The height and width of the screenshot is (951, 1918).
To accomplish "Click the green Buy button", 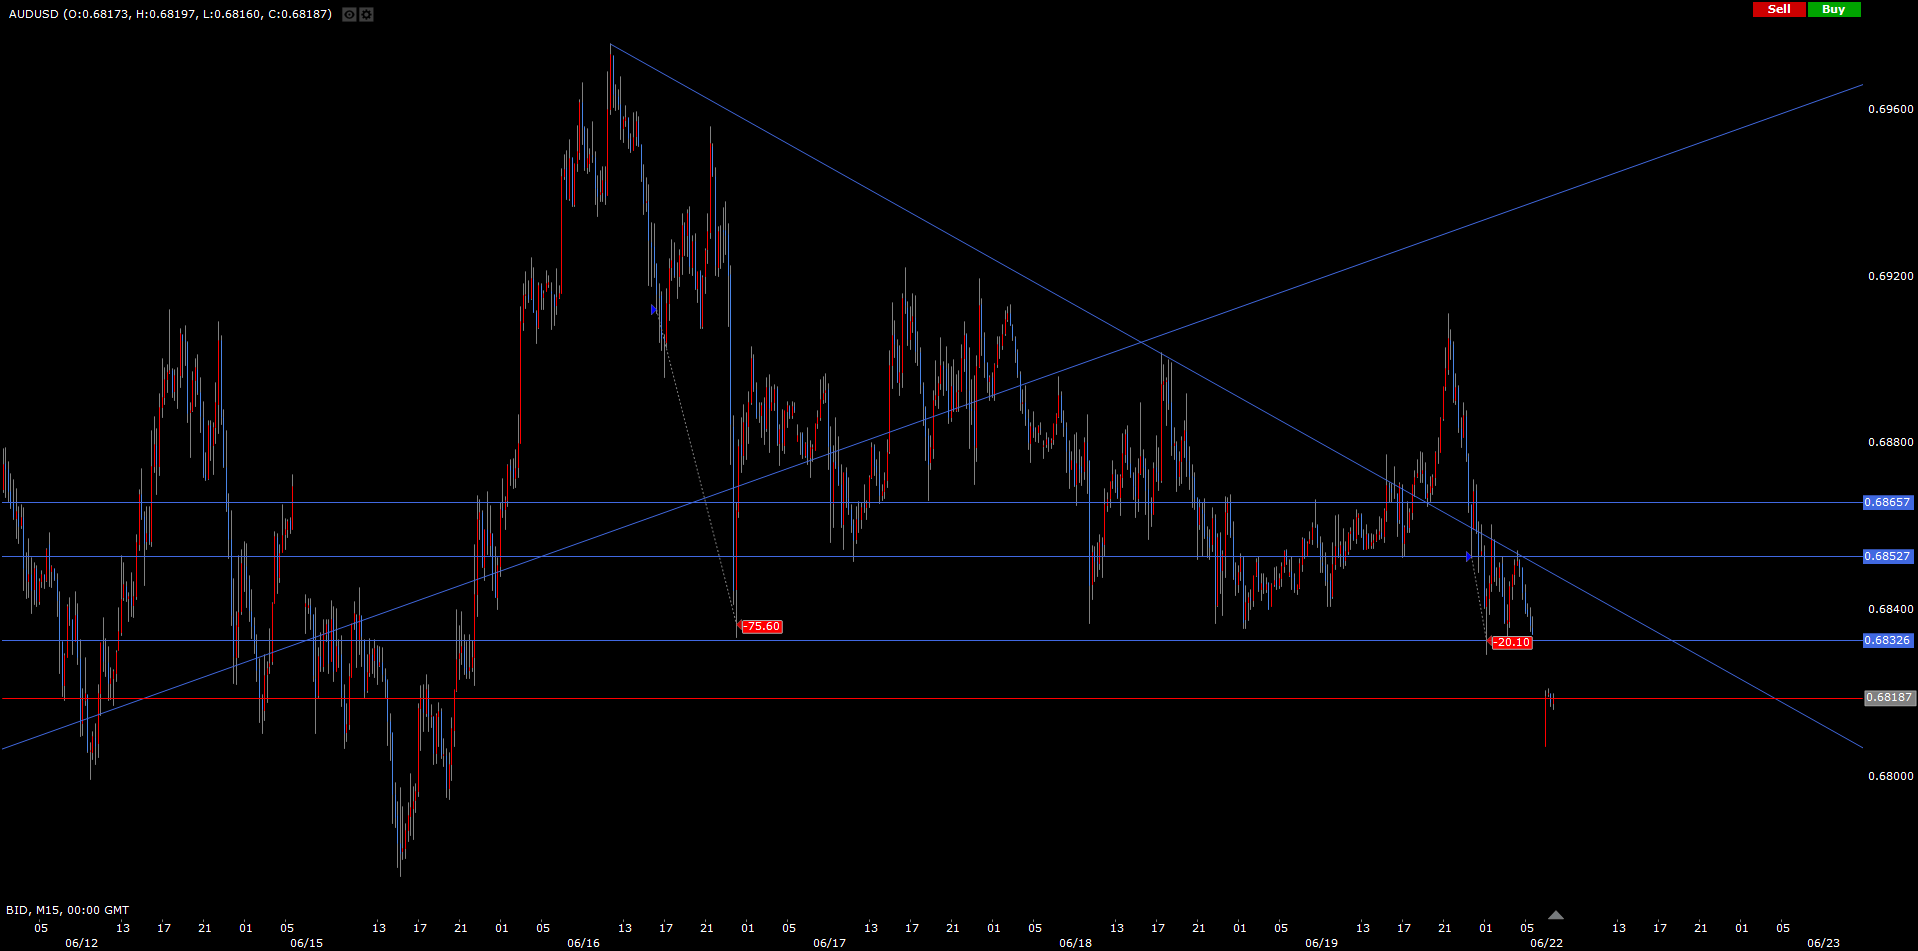I will click(1834, 9).
